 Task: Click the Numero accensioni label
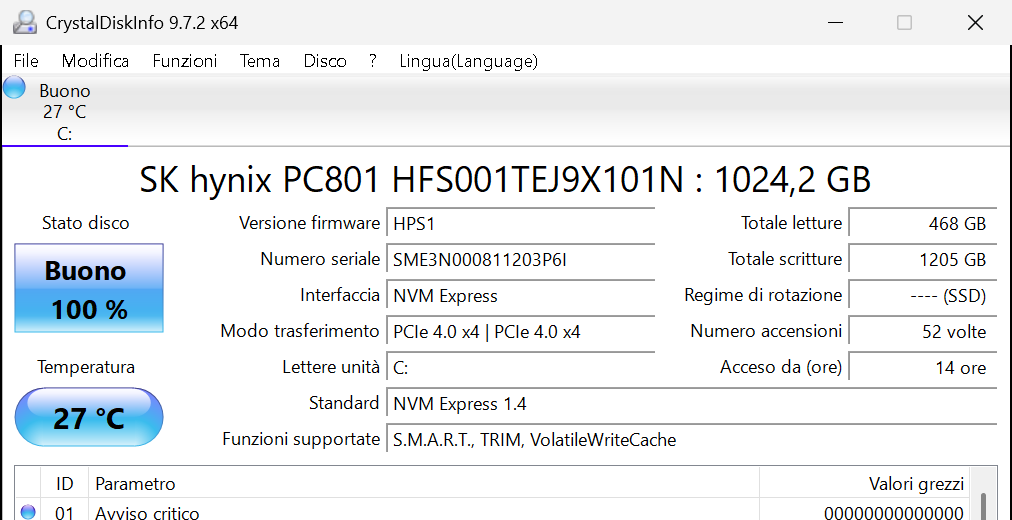pyautogui.click(x=766, y=332)
